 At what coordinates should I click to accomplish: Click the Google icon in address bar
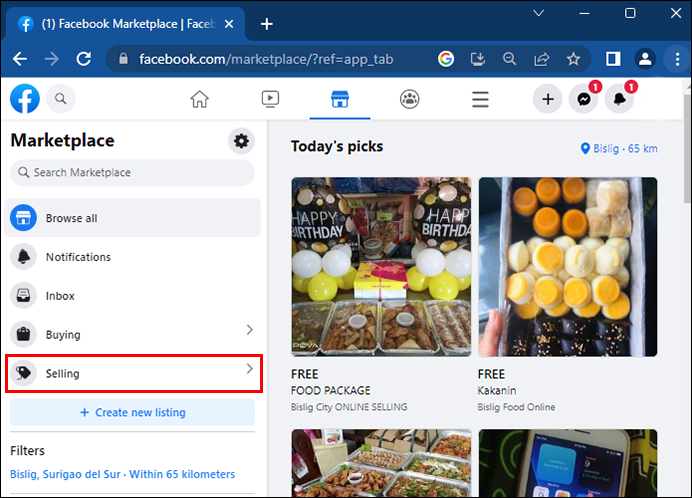tap(446, 59)
